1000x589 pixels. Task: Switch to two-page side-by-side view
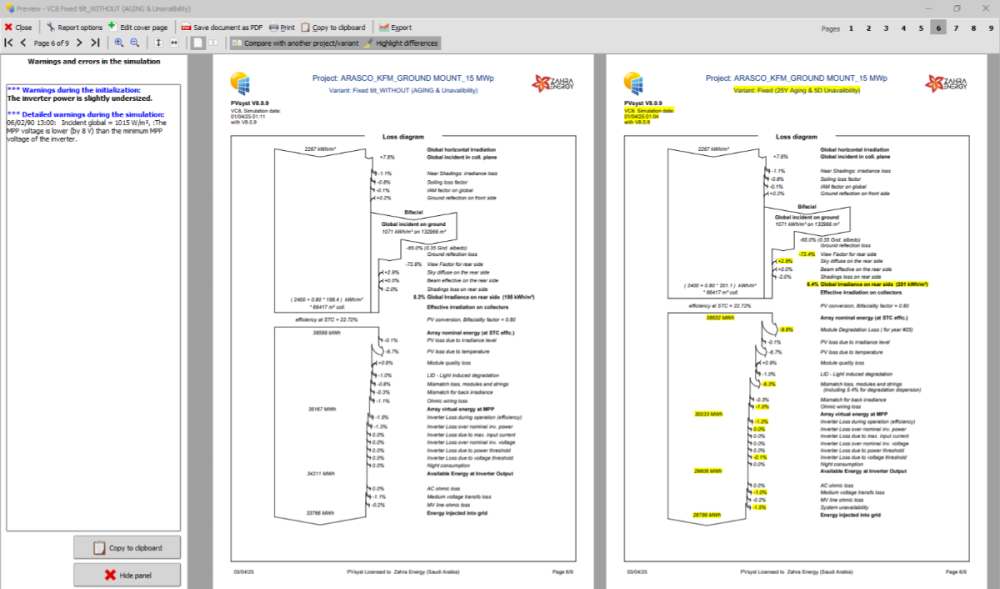[x=213, y=43]
